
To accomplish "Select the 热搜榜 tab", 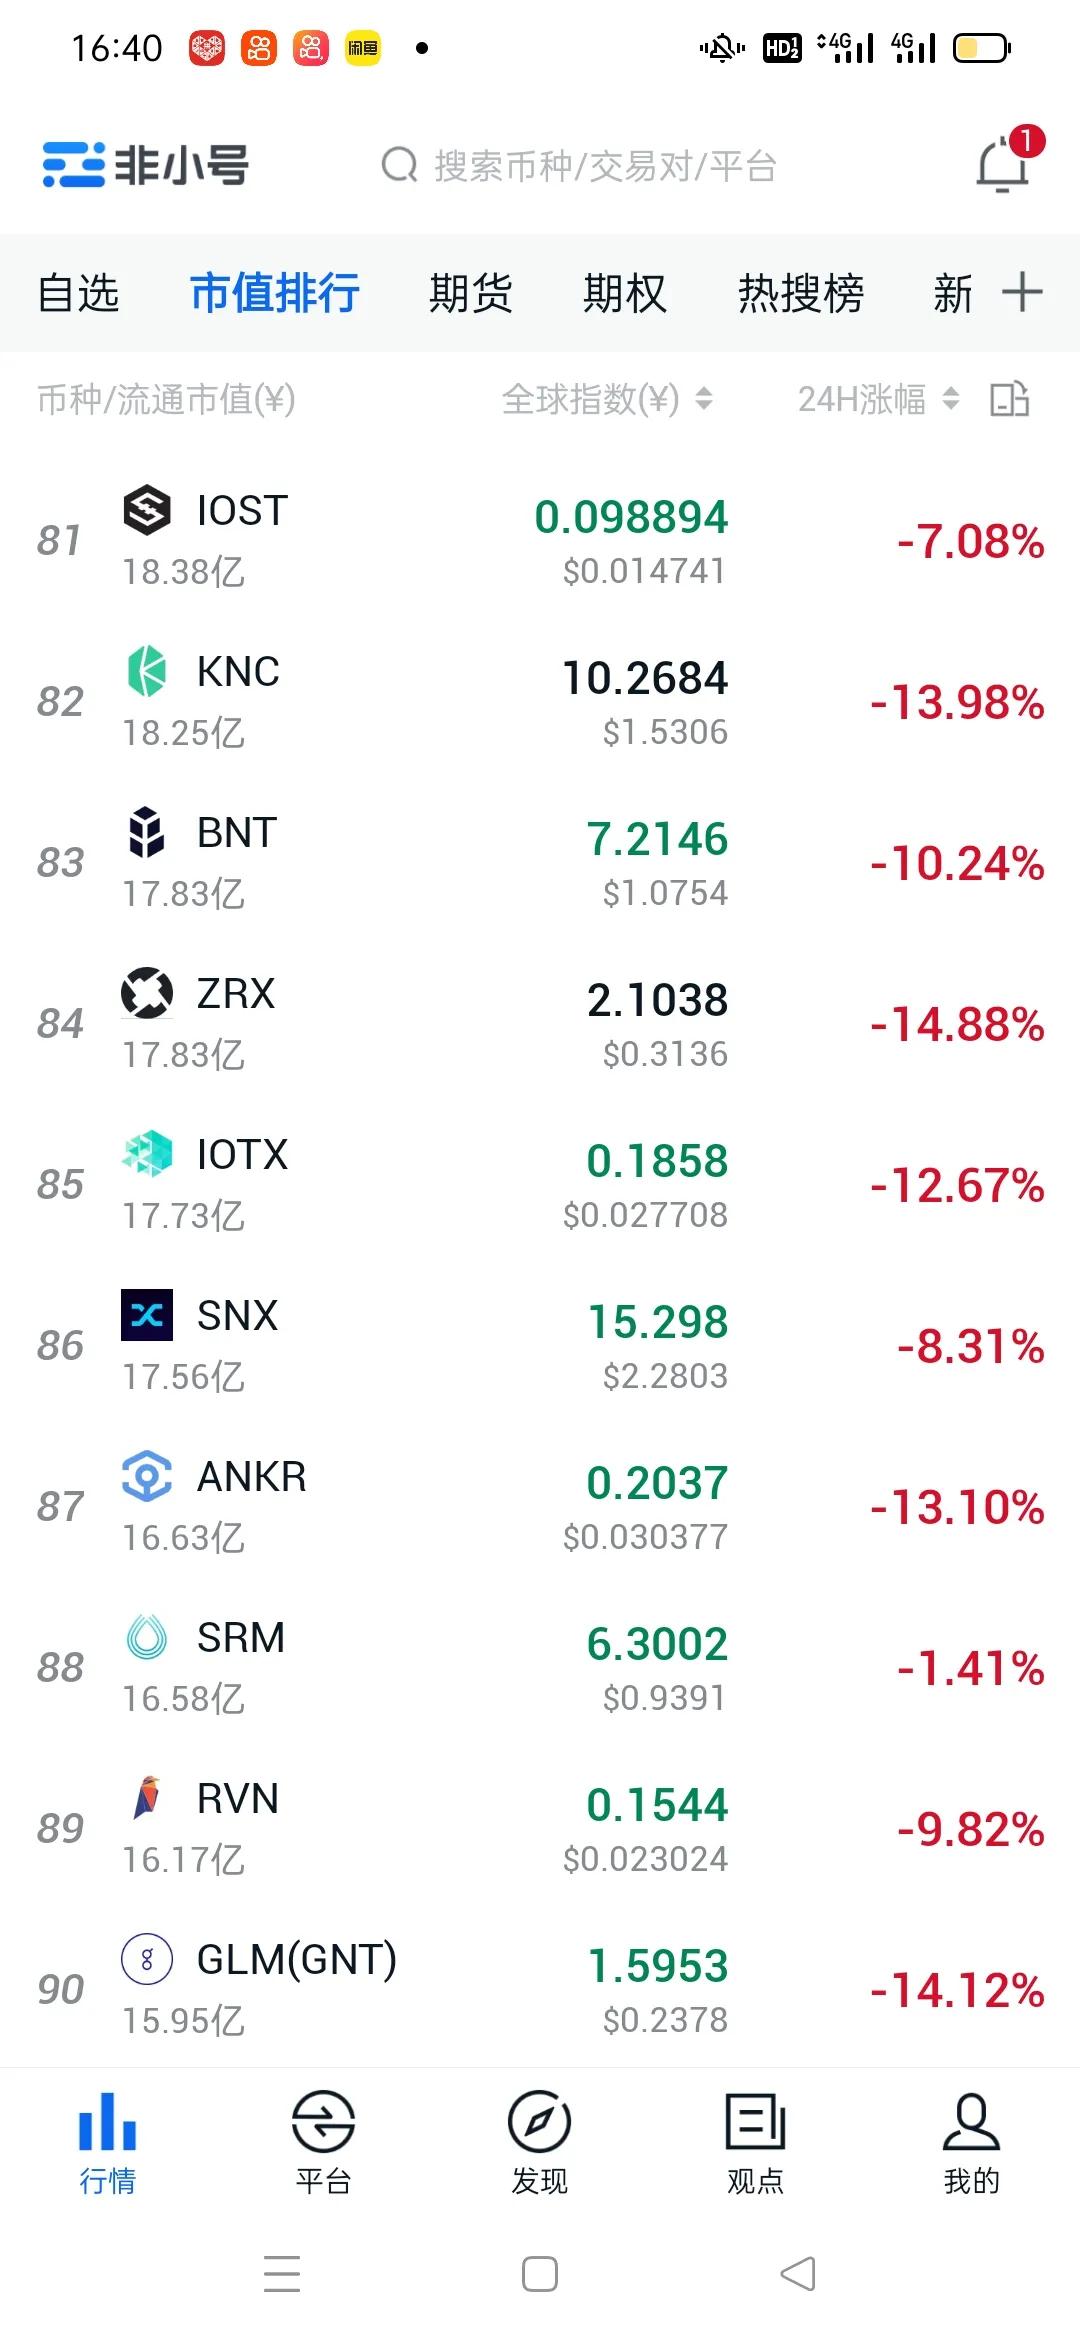I will click(800, 293).
